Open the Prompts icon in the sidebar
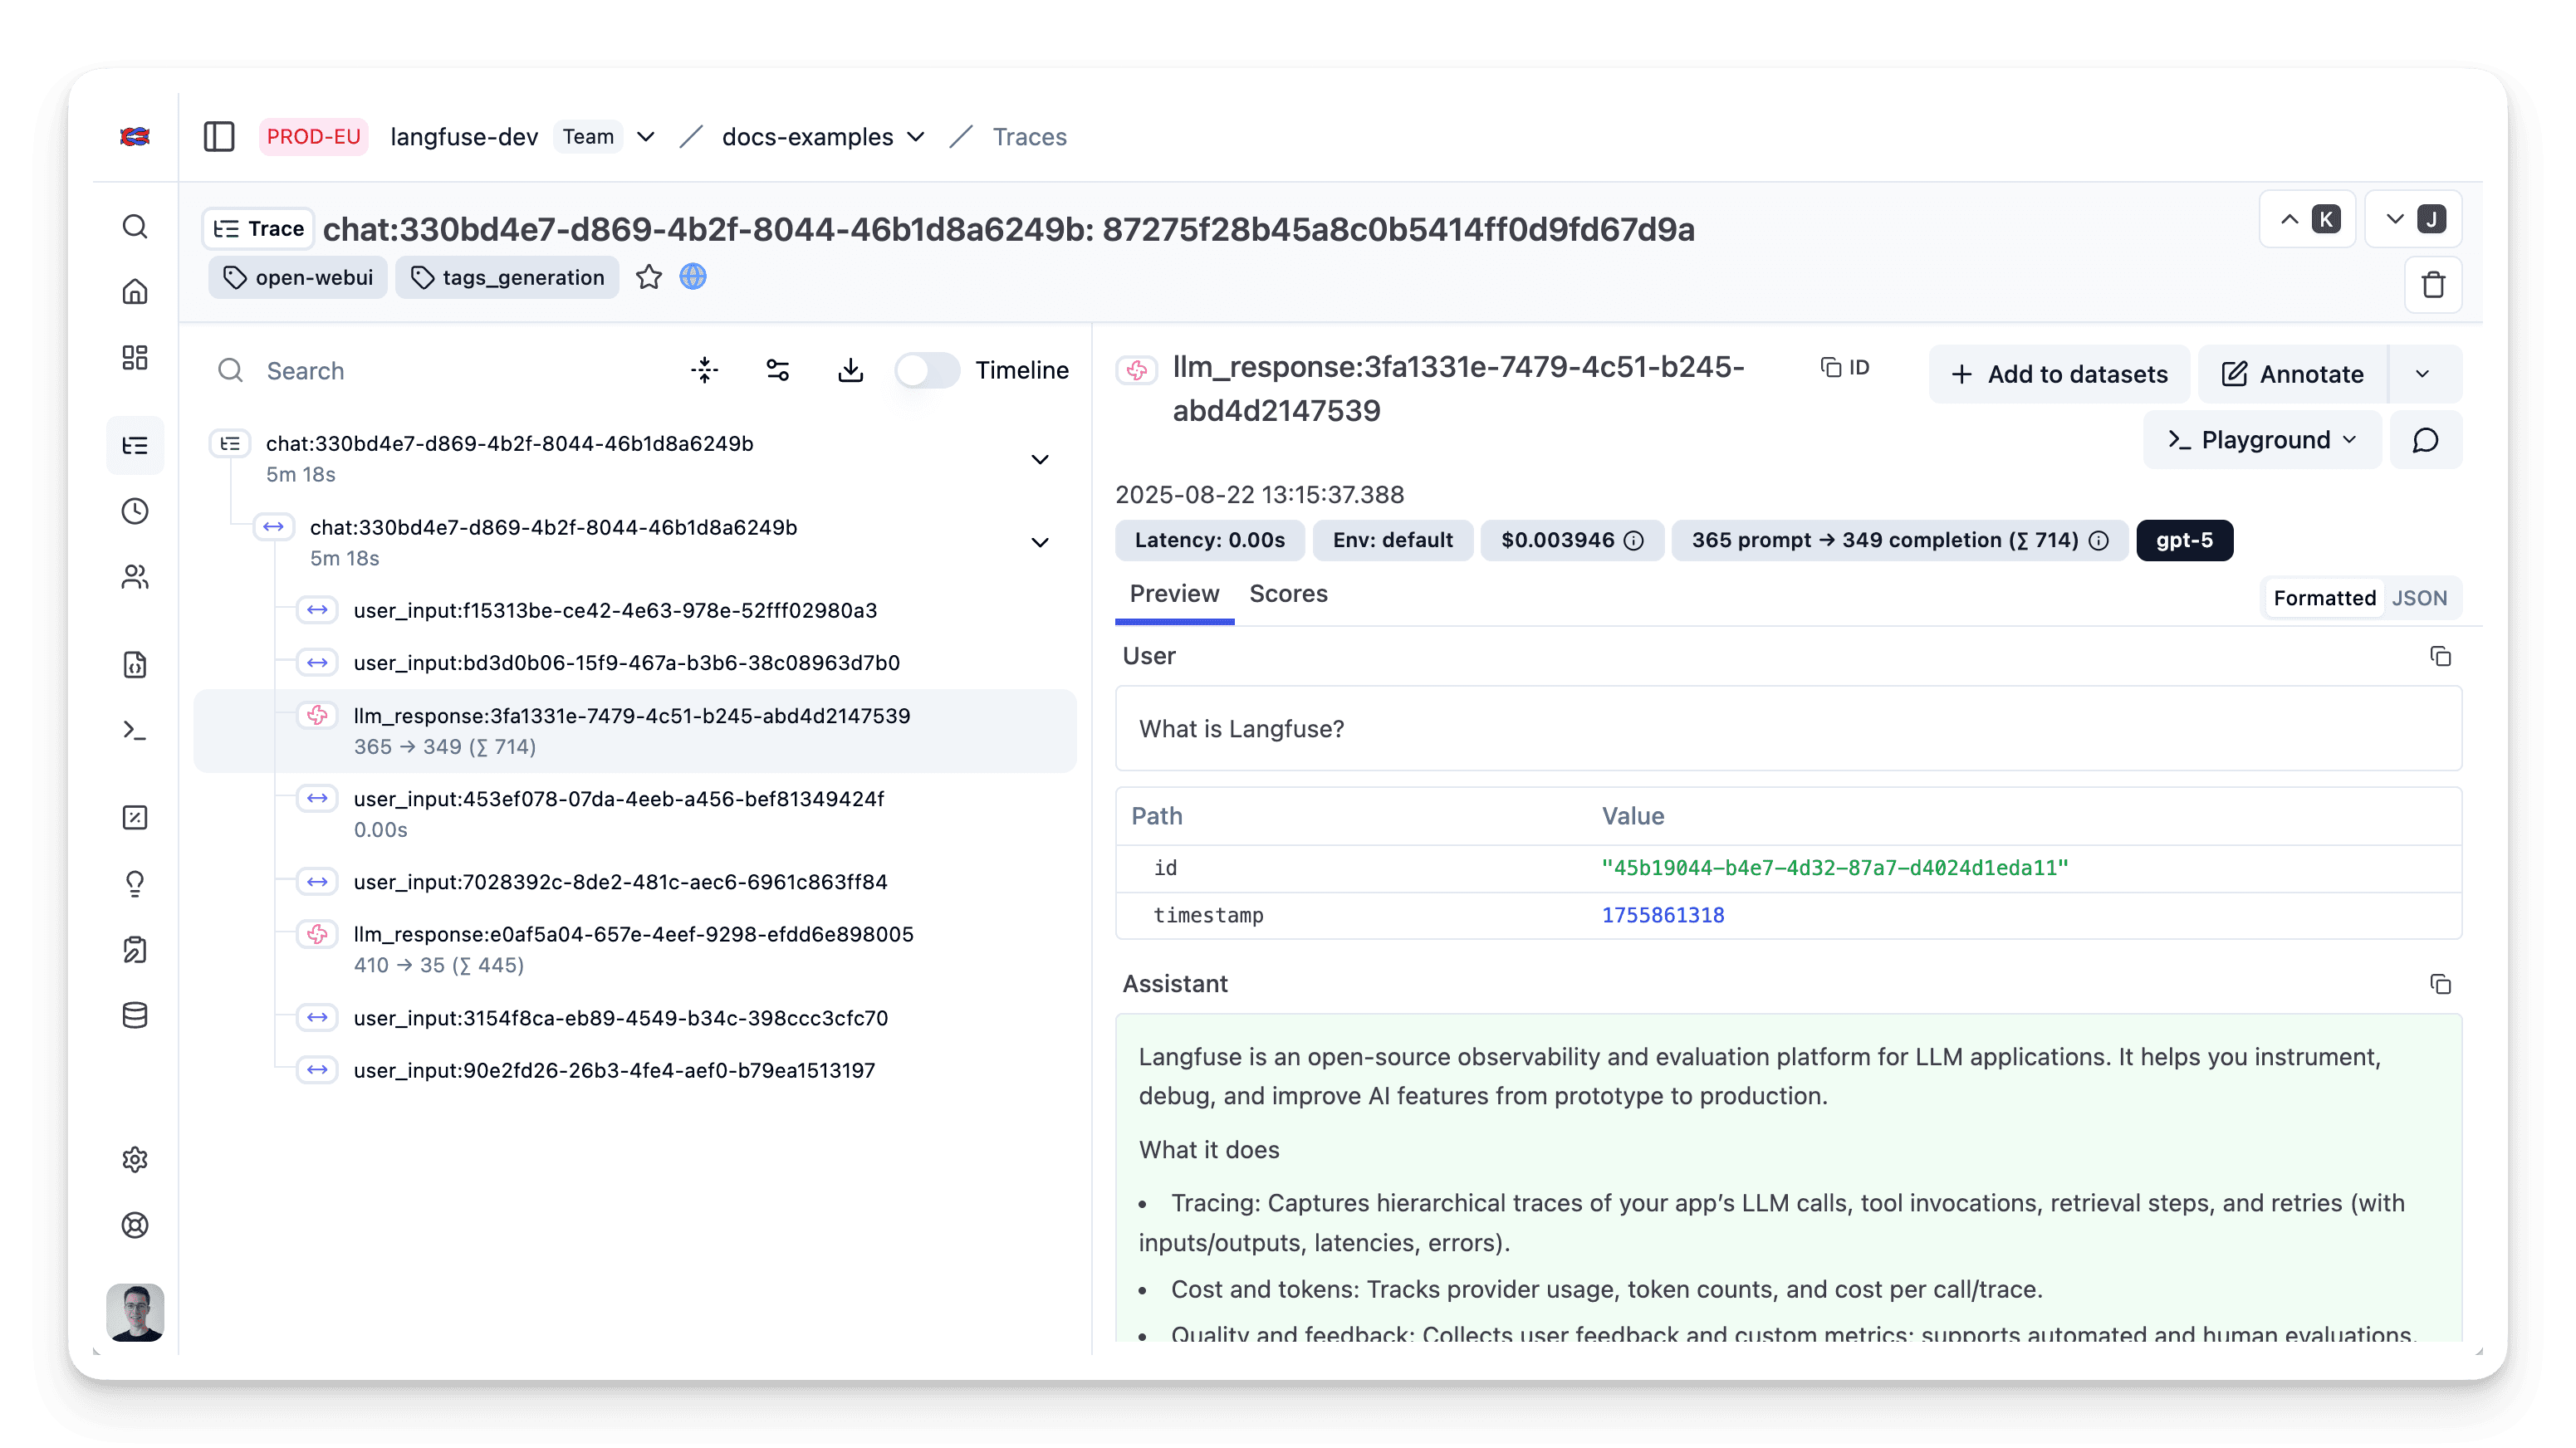Image resolution: width=2576 pixels, height=1448 pixels. (x=135, y=665)
